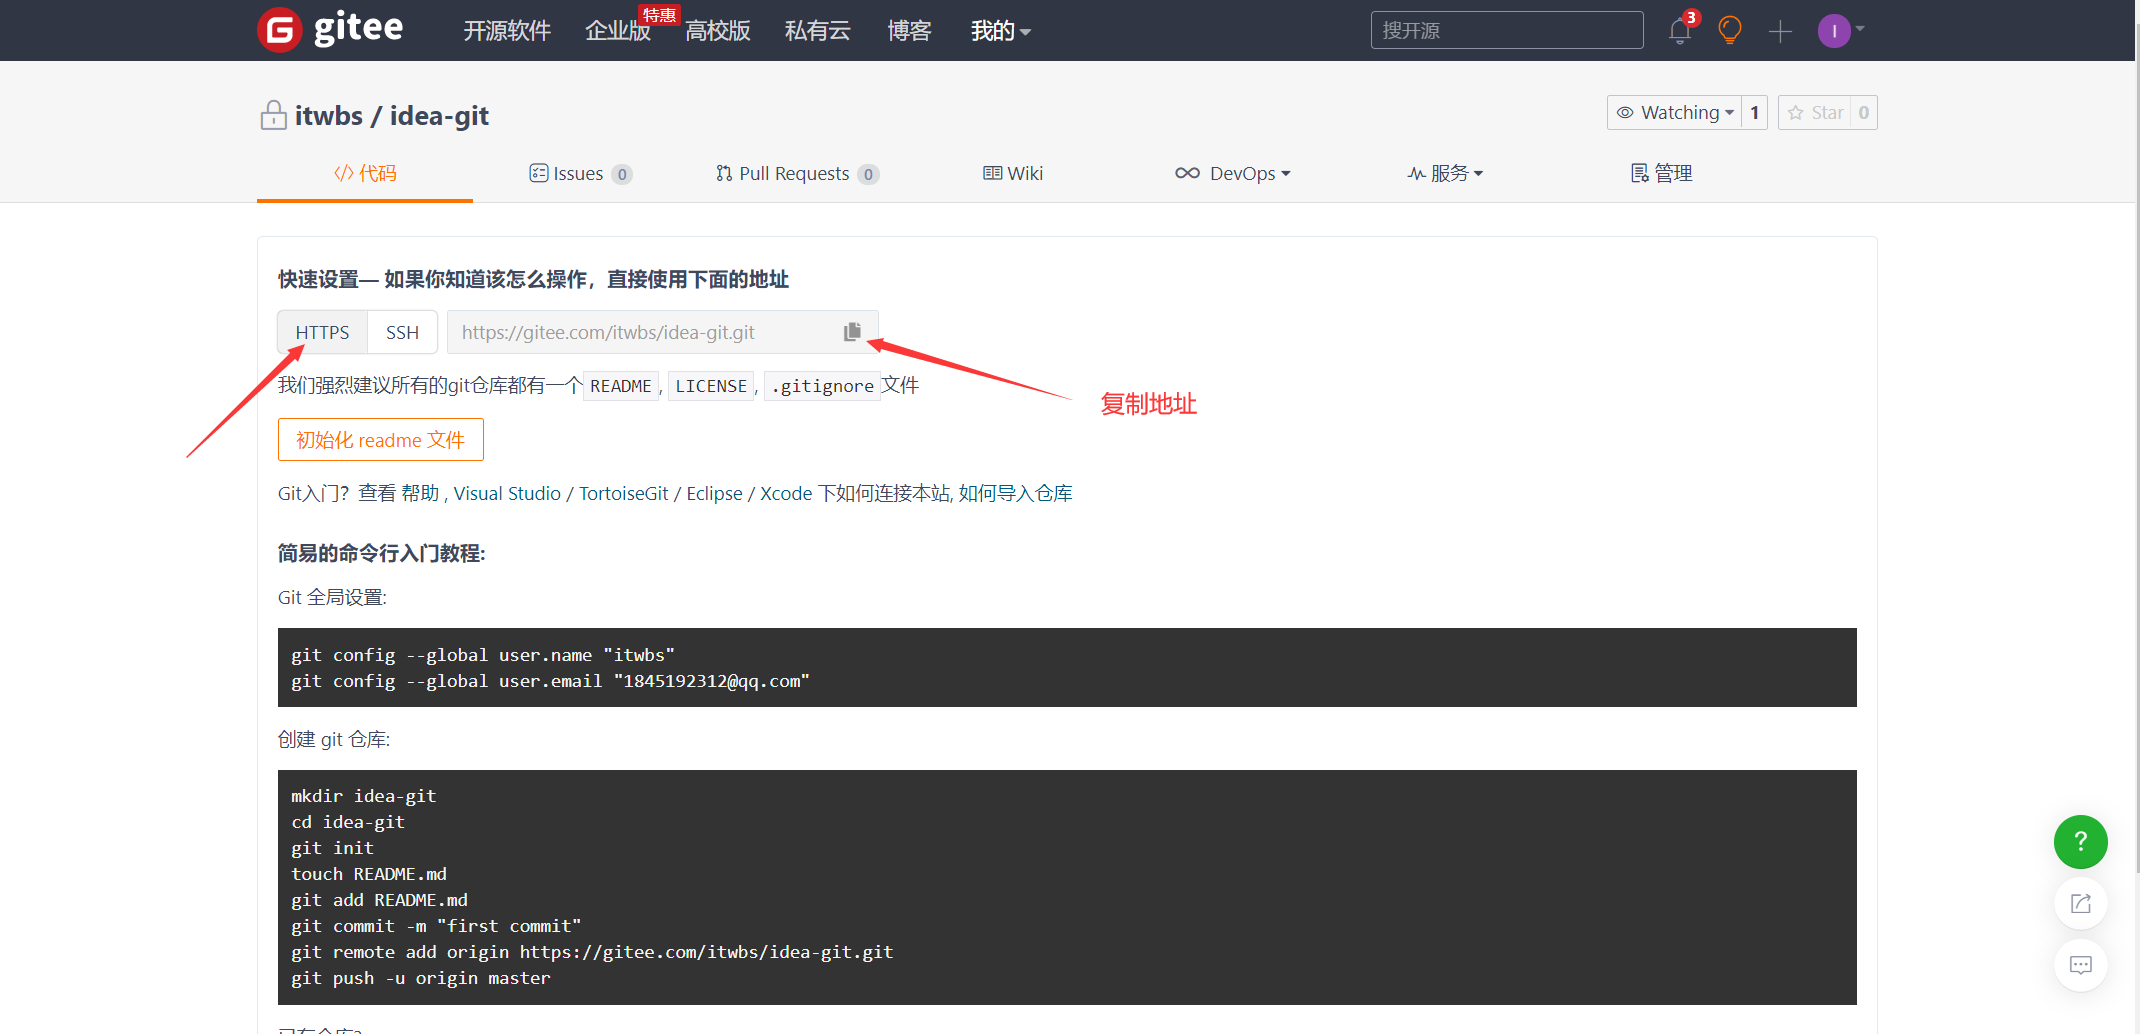Switch to the Pull Requests tab
2140x1034 pixels.
pyautogui.click(x=797, y=173)
